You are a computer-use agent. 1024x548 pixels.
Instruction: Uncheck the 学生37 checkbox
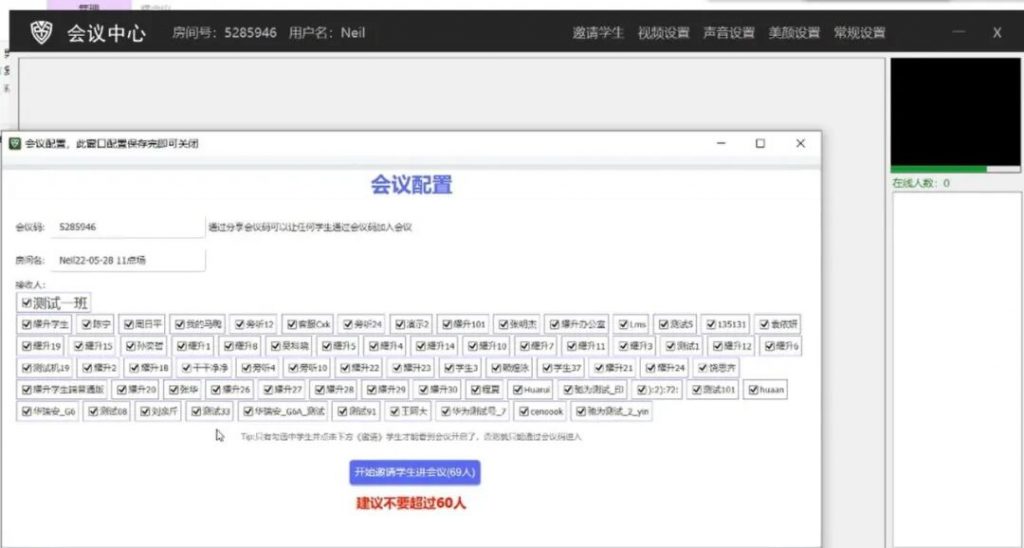[548, 368]
